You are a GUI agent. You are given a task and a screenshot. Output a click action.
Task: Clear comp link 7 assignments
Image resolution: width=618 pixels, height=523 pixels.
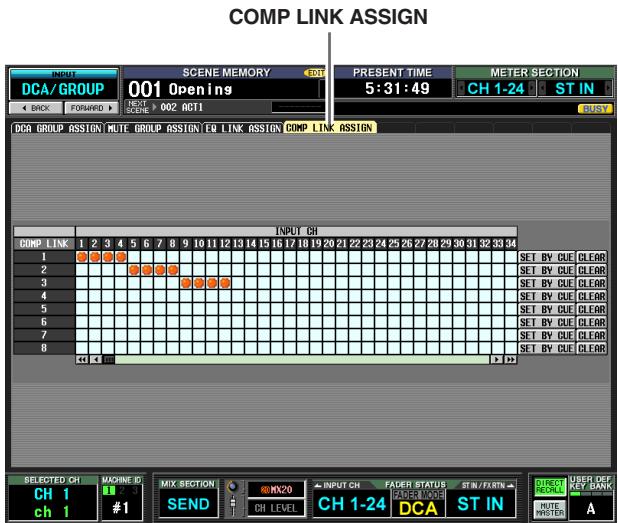(591, 335)
